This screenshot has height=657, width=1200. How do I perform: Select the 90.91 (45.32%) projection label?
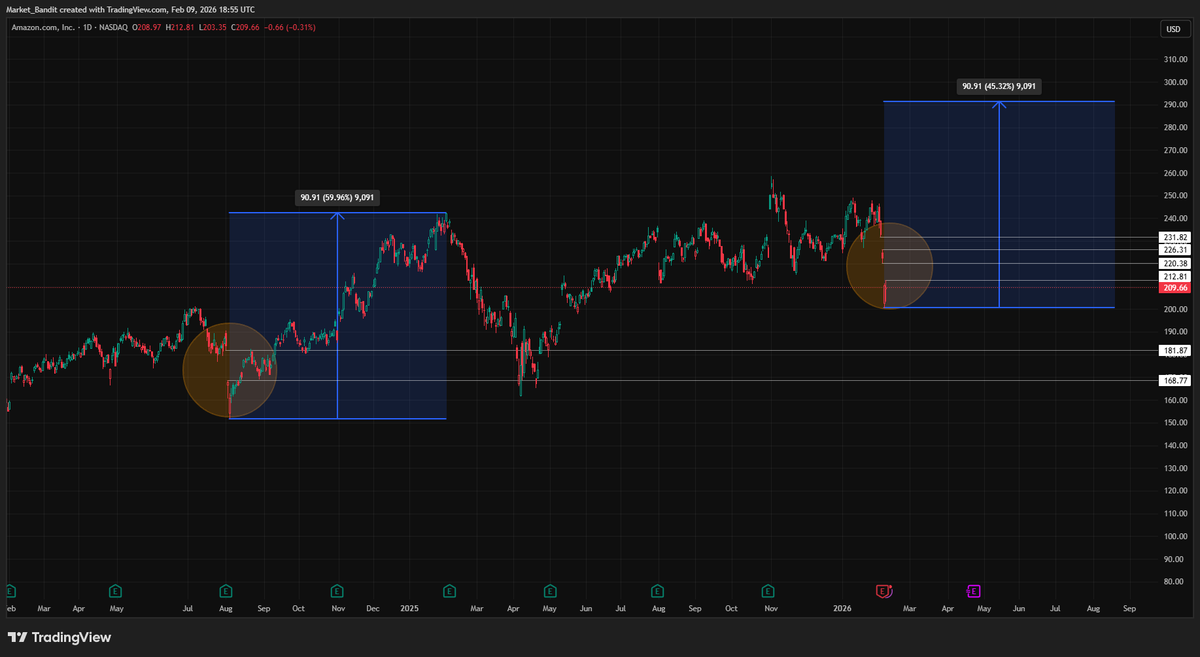pyautogui.click(x=1000, y=86)
